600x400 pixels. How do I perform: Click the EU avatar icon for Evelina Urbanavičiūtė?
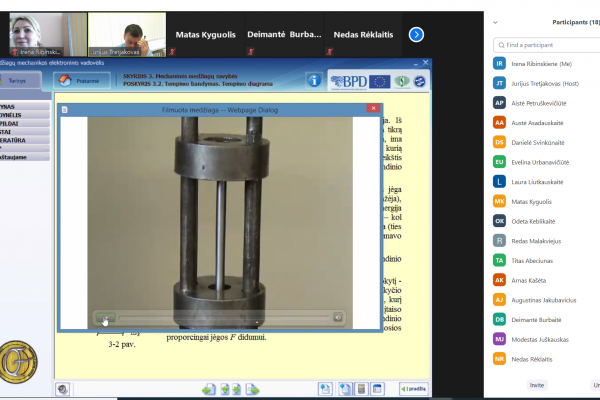pyautogui.click(x=499, y=162)
